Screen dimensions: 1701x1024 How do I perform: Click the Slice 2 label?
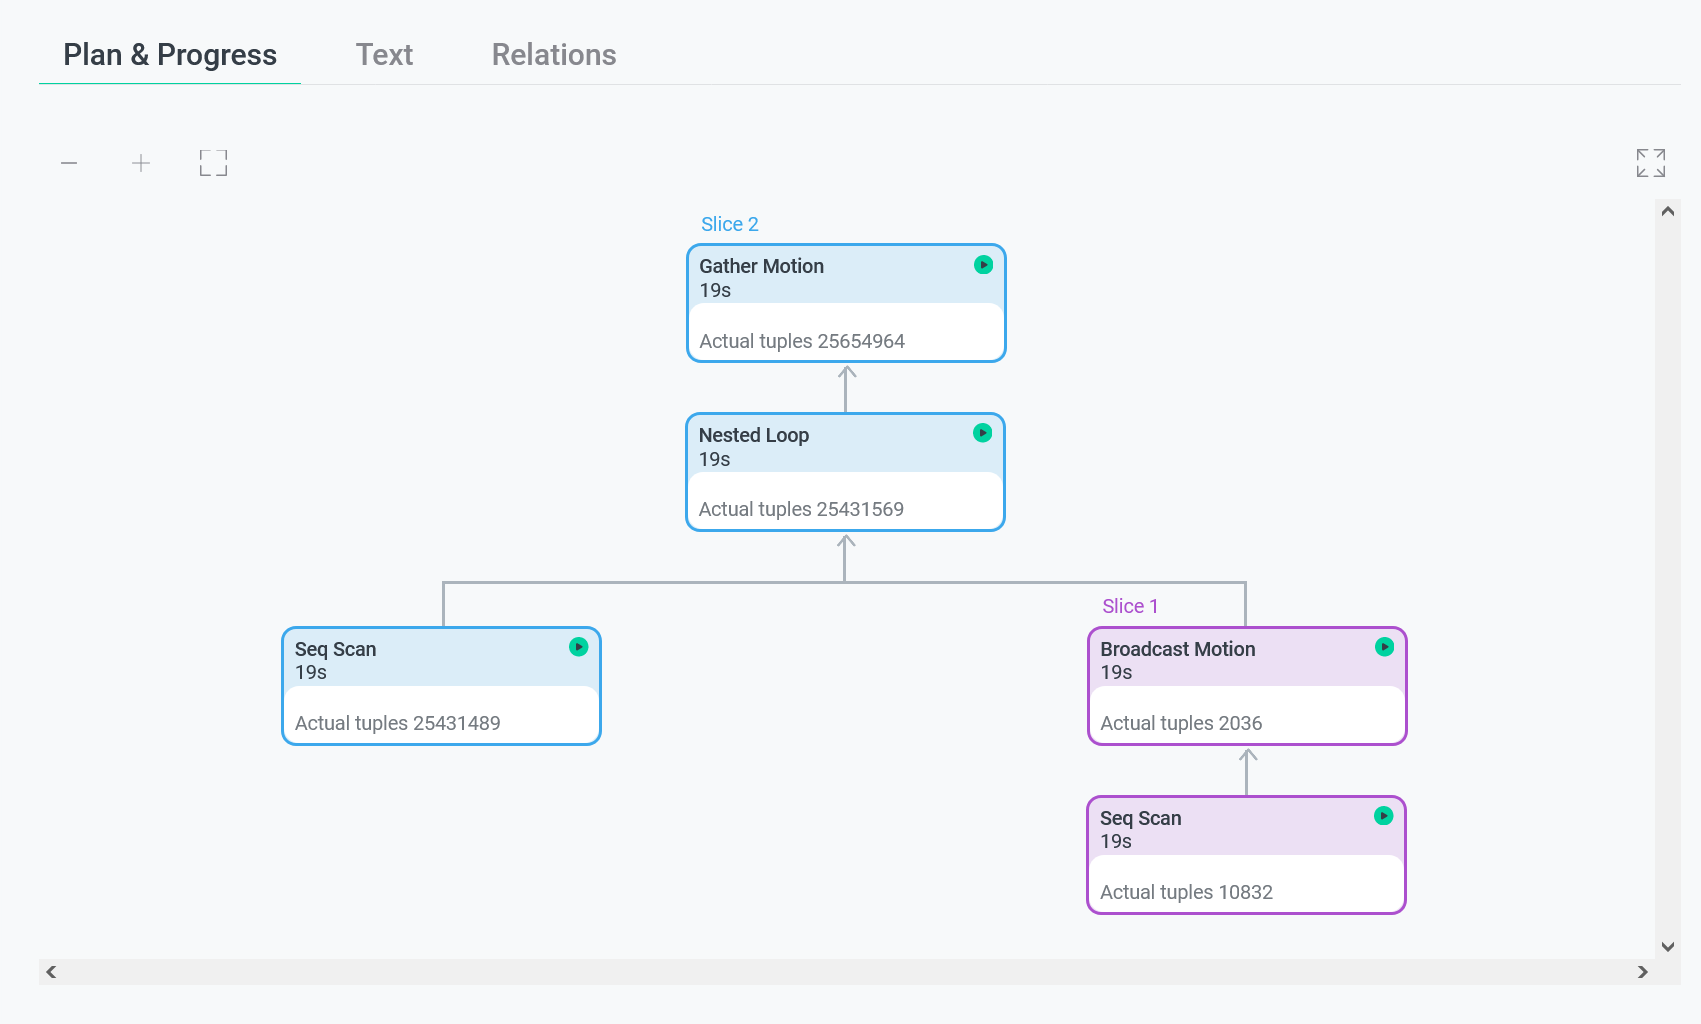(x=729, y=224)
